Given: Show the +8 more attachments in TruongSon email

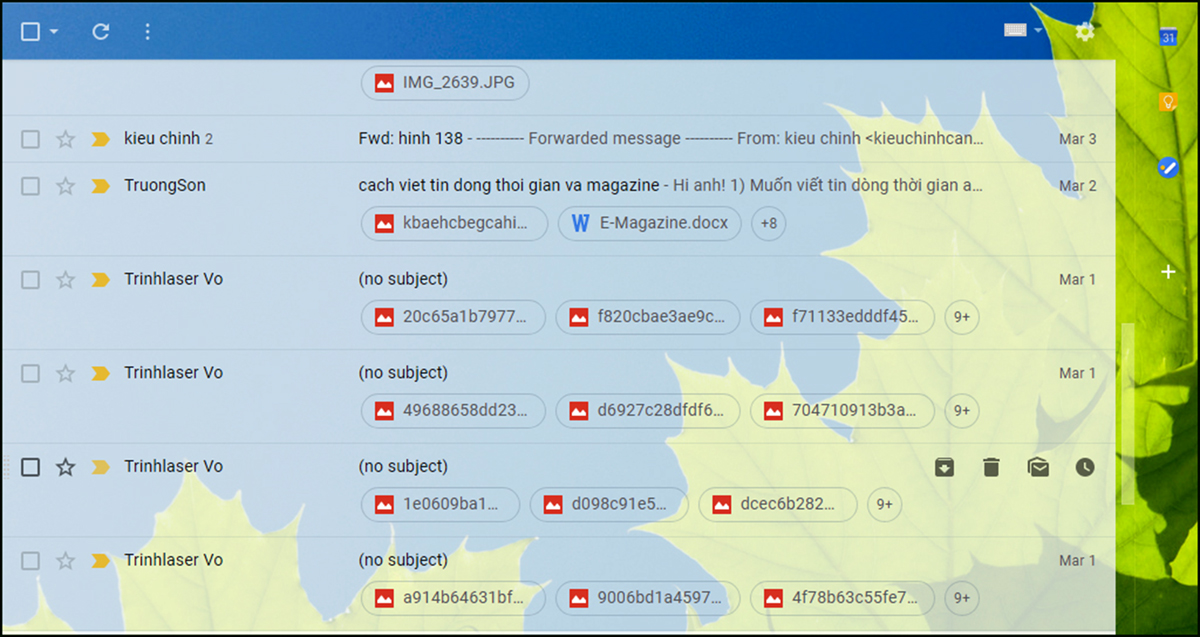Looking at the screenshot, I should tap(768, 224).
